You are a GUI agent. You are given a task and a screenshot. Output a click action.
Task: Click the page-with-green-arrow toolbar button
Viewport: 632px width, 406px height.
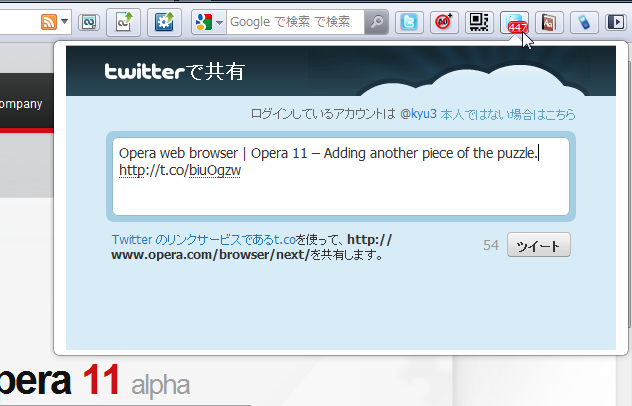[x=124, y=22]
